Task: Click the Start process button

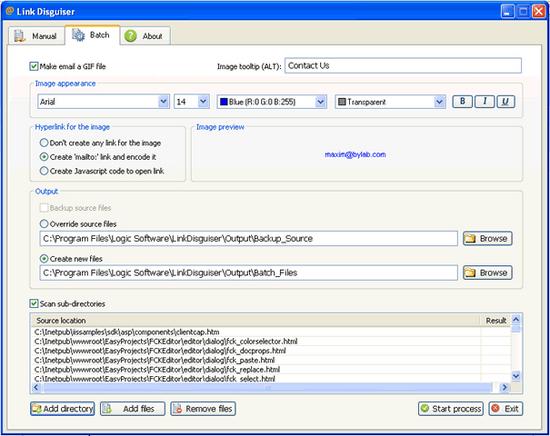Action: coord(451,409)
